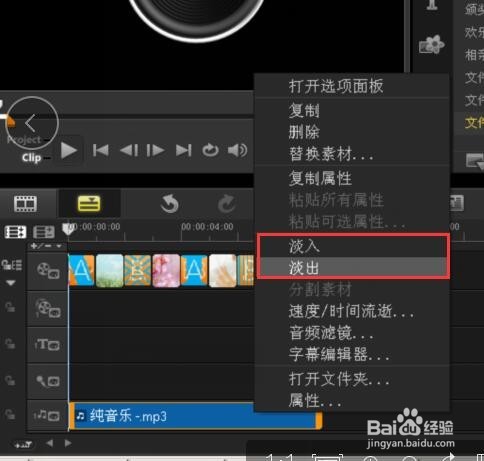Select the pink flowers clip thumbnail

pos(166,270)
